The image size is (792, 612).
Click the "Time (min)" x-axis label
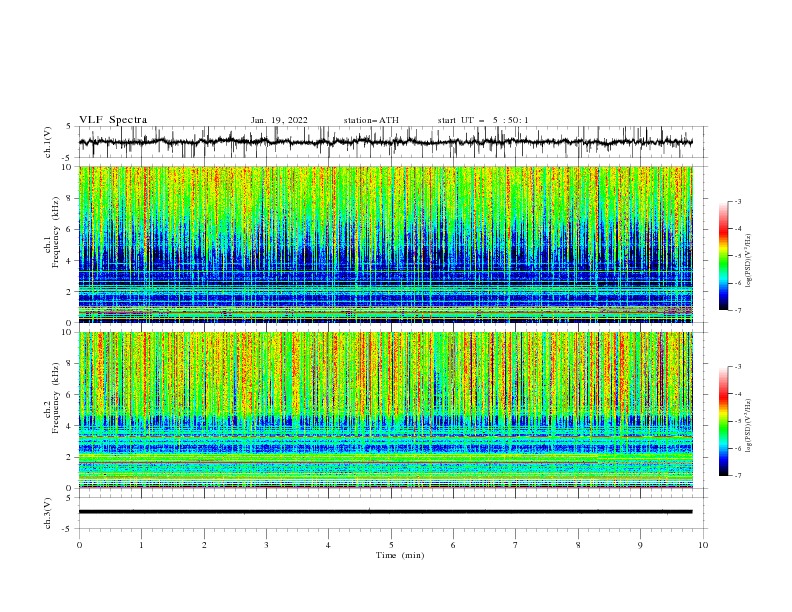(400, 555)
